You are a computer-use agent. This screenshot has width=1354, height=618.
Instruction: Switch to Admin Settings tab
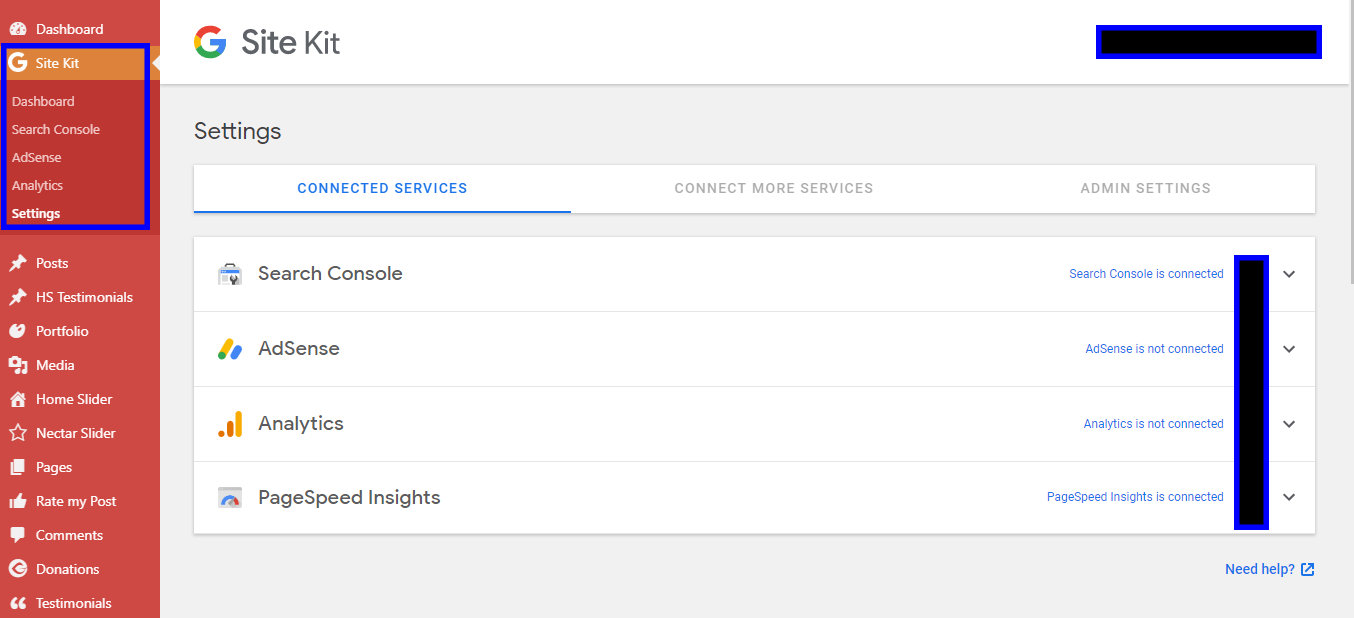click(x=1145, y=188)
